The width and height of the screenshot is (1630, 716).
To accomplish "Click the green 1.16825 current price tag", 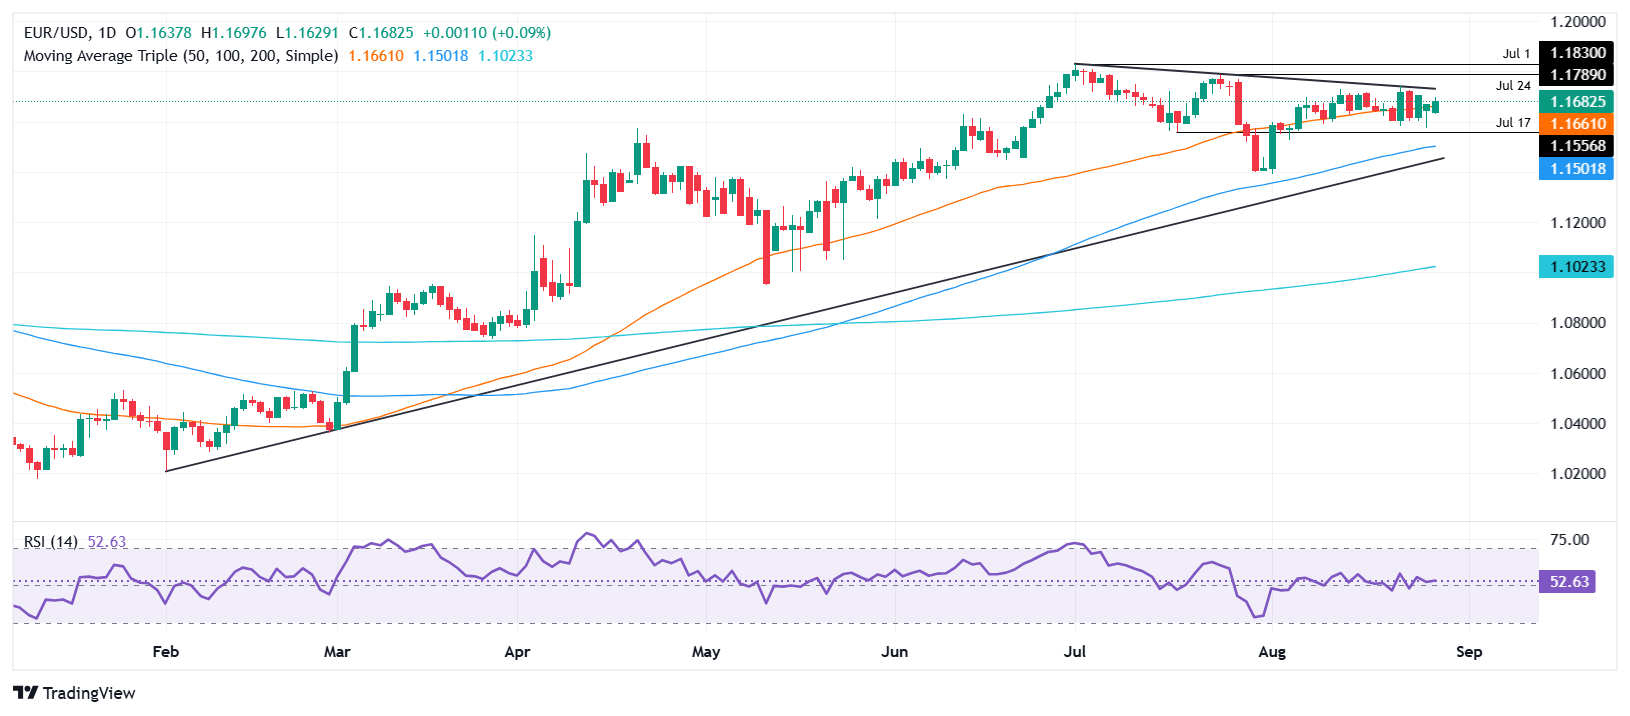I will 1577,102.
